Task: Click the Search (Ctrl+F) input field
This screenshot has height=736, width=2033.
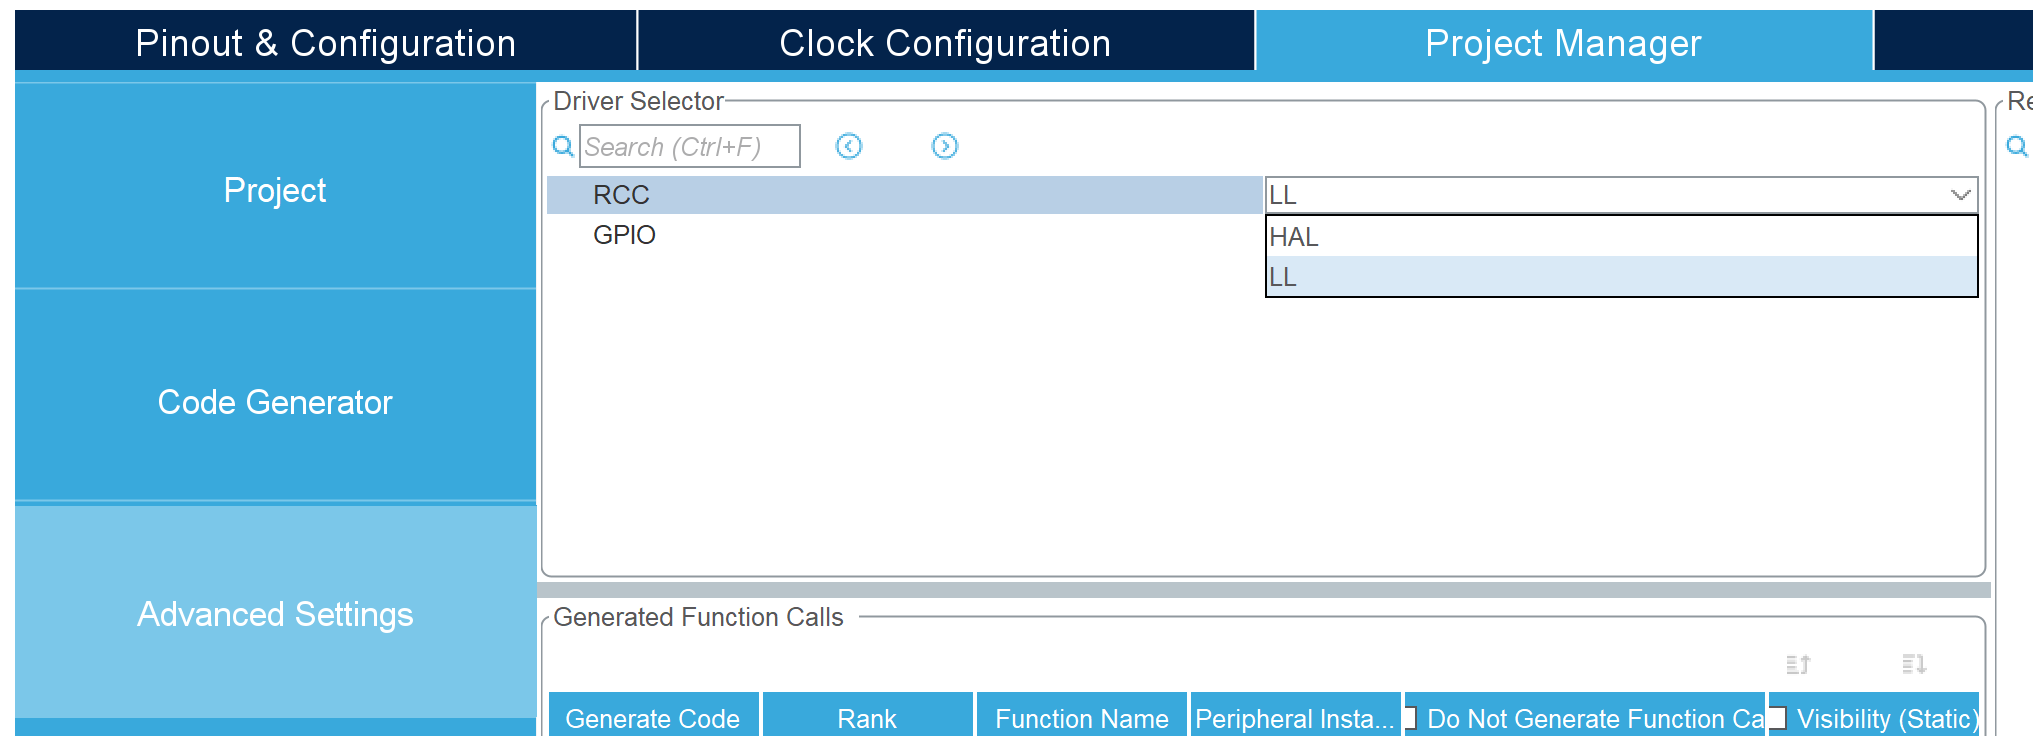Action: pyautogui.click(x=690, y=147)
